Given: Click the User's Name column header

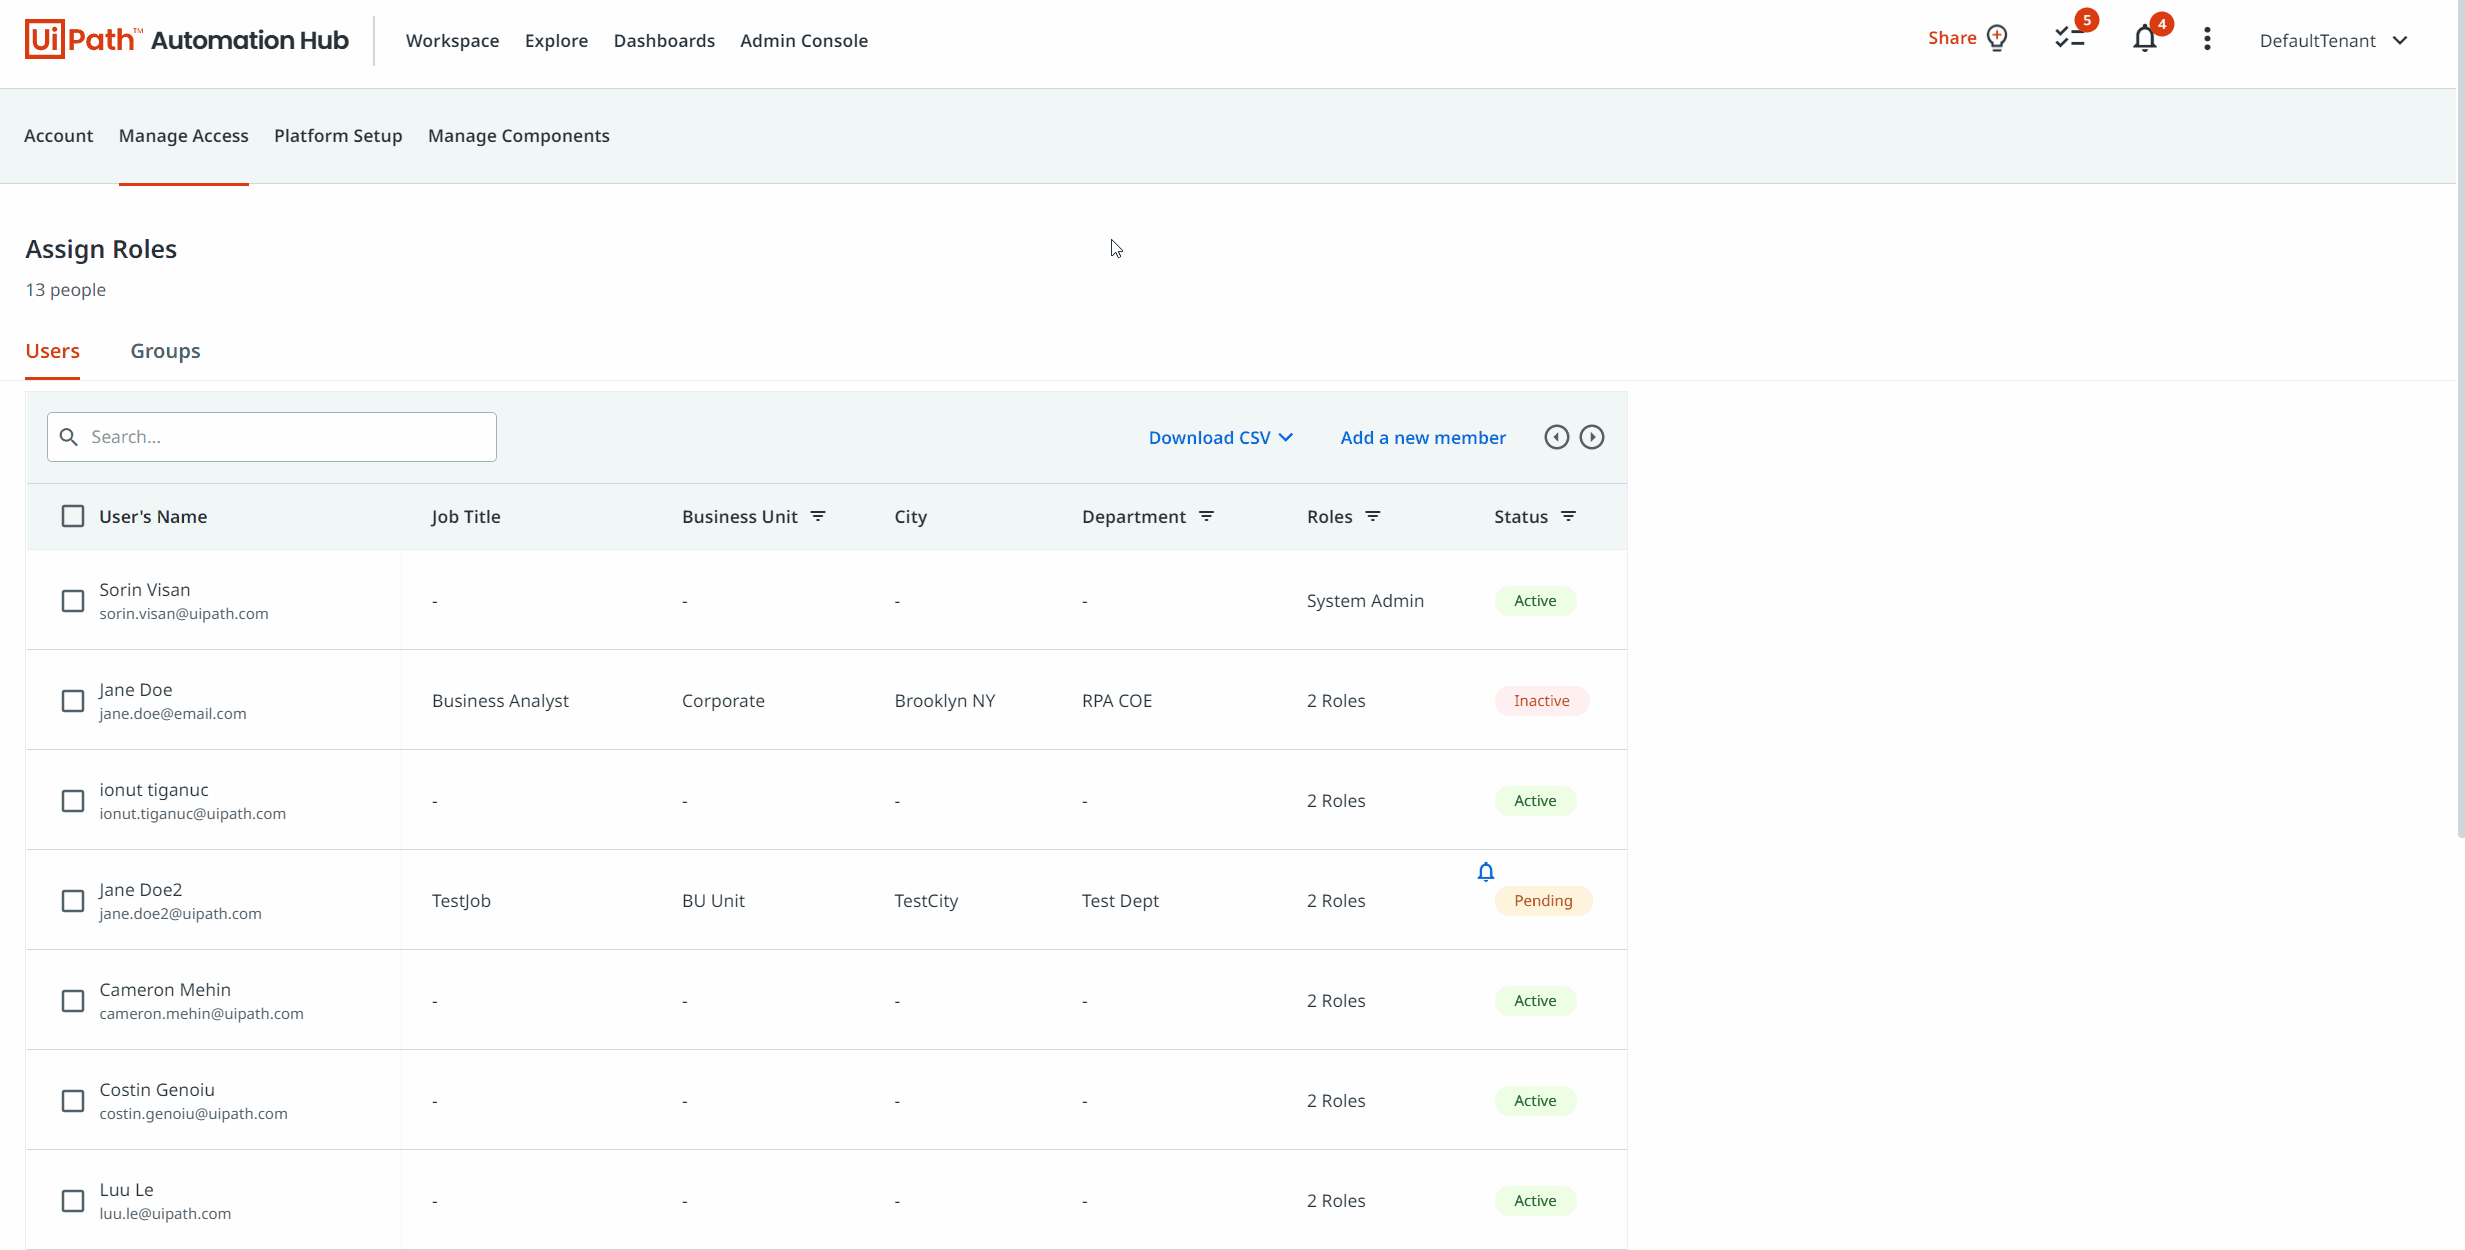Looking at the screenshot, I should click(153, 516).
